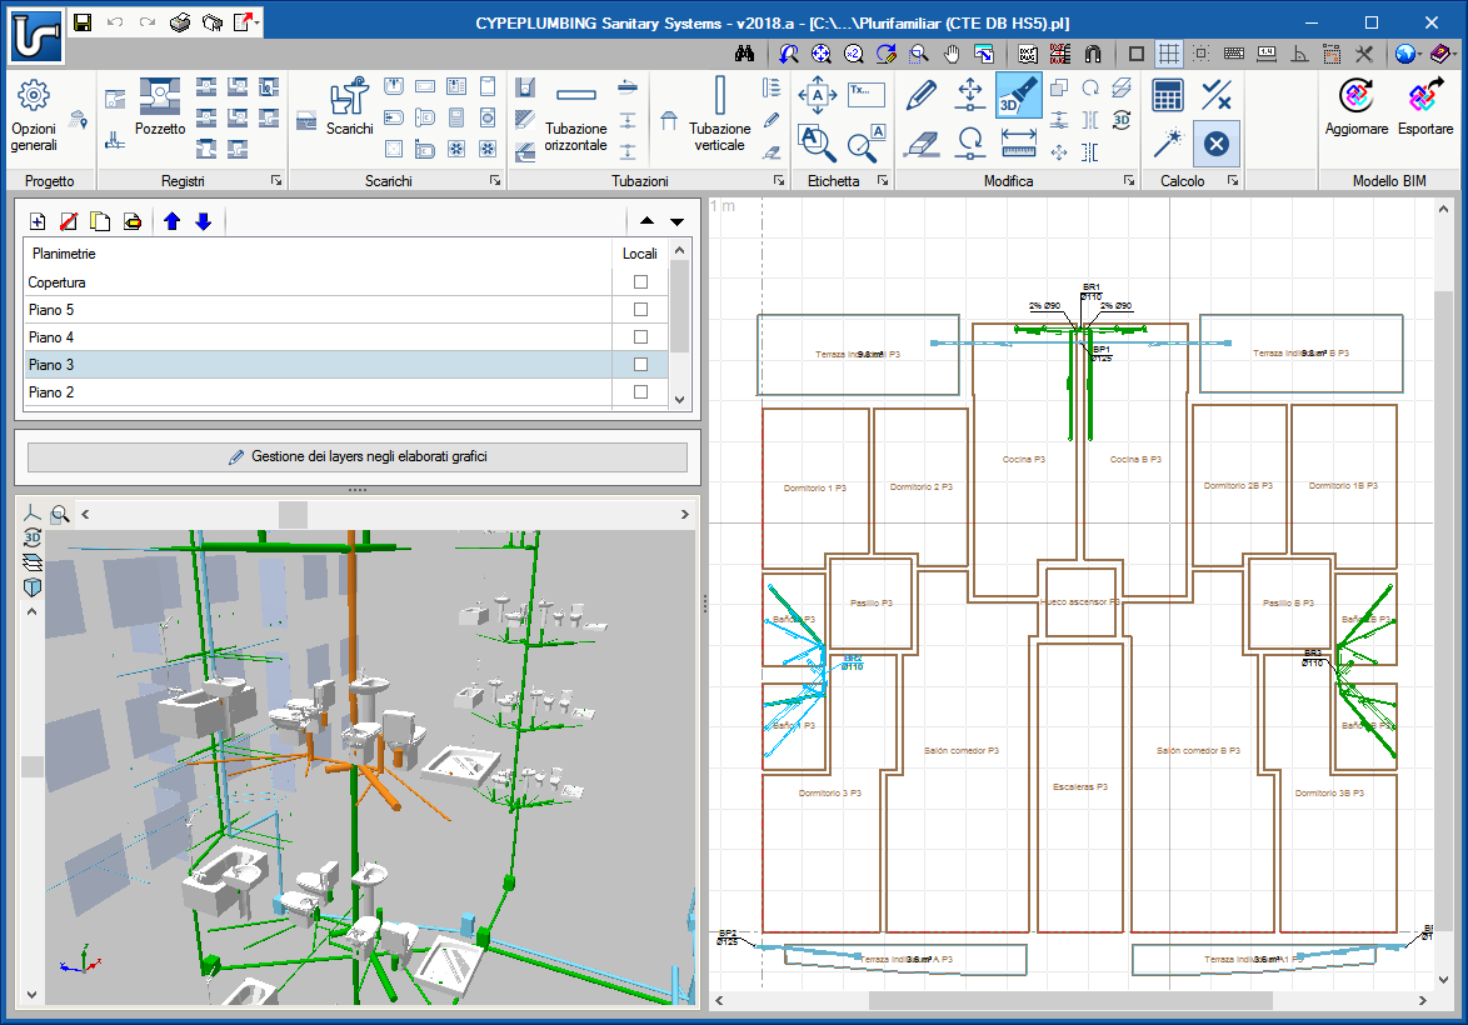
Task: Click the ruler measure length tool
Action: click(x=1018, y=144)
